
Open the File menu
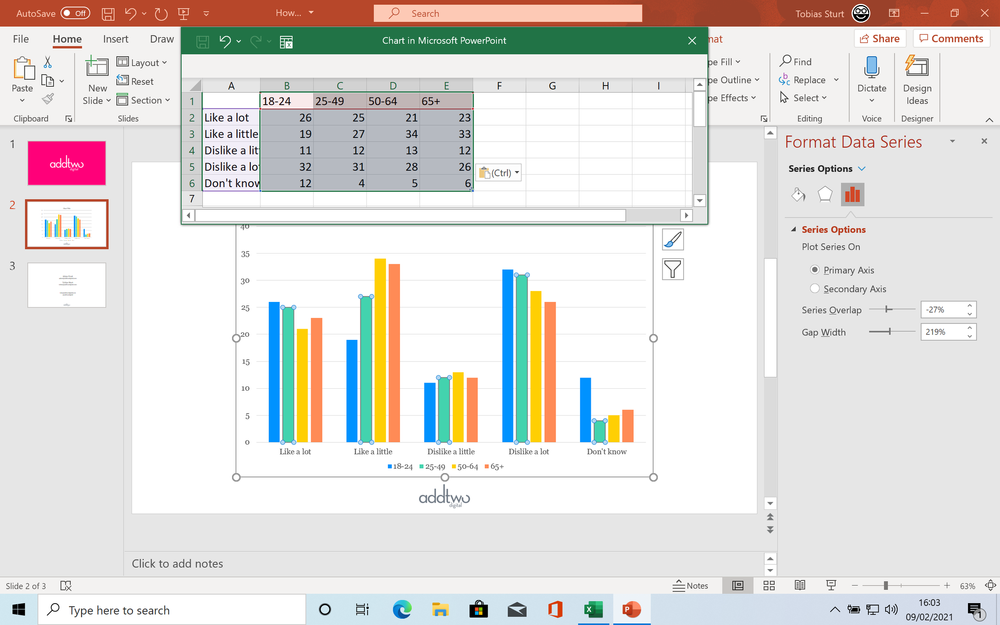pos(20,39)
